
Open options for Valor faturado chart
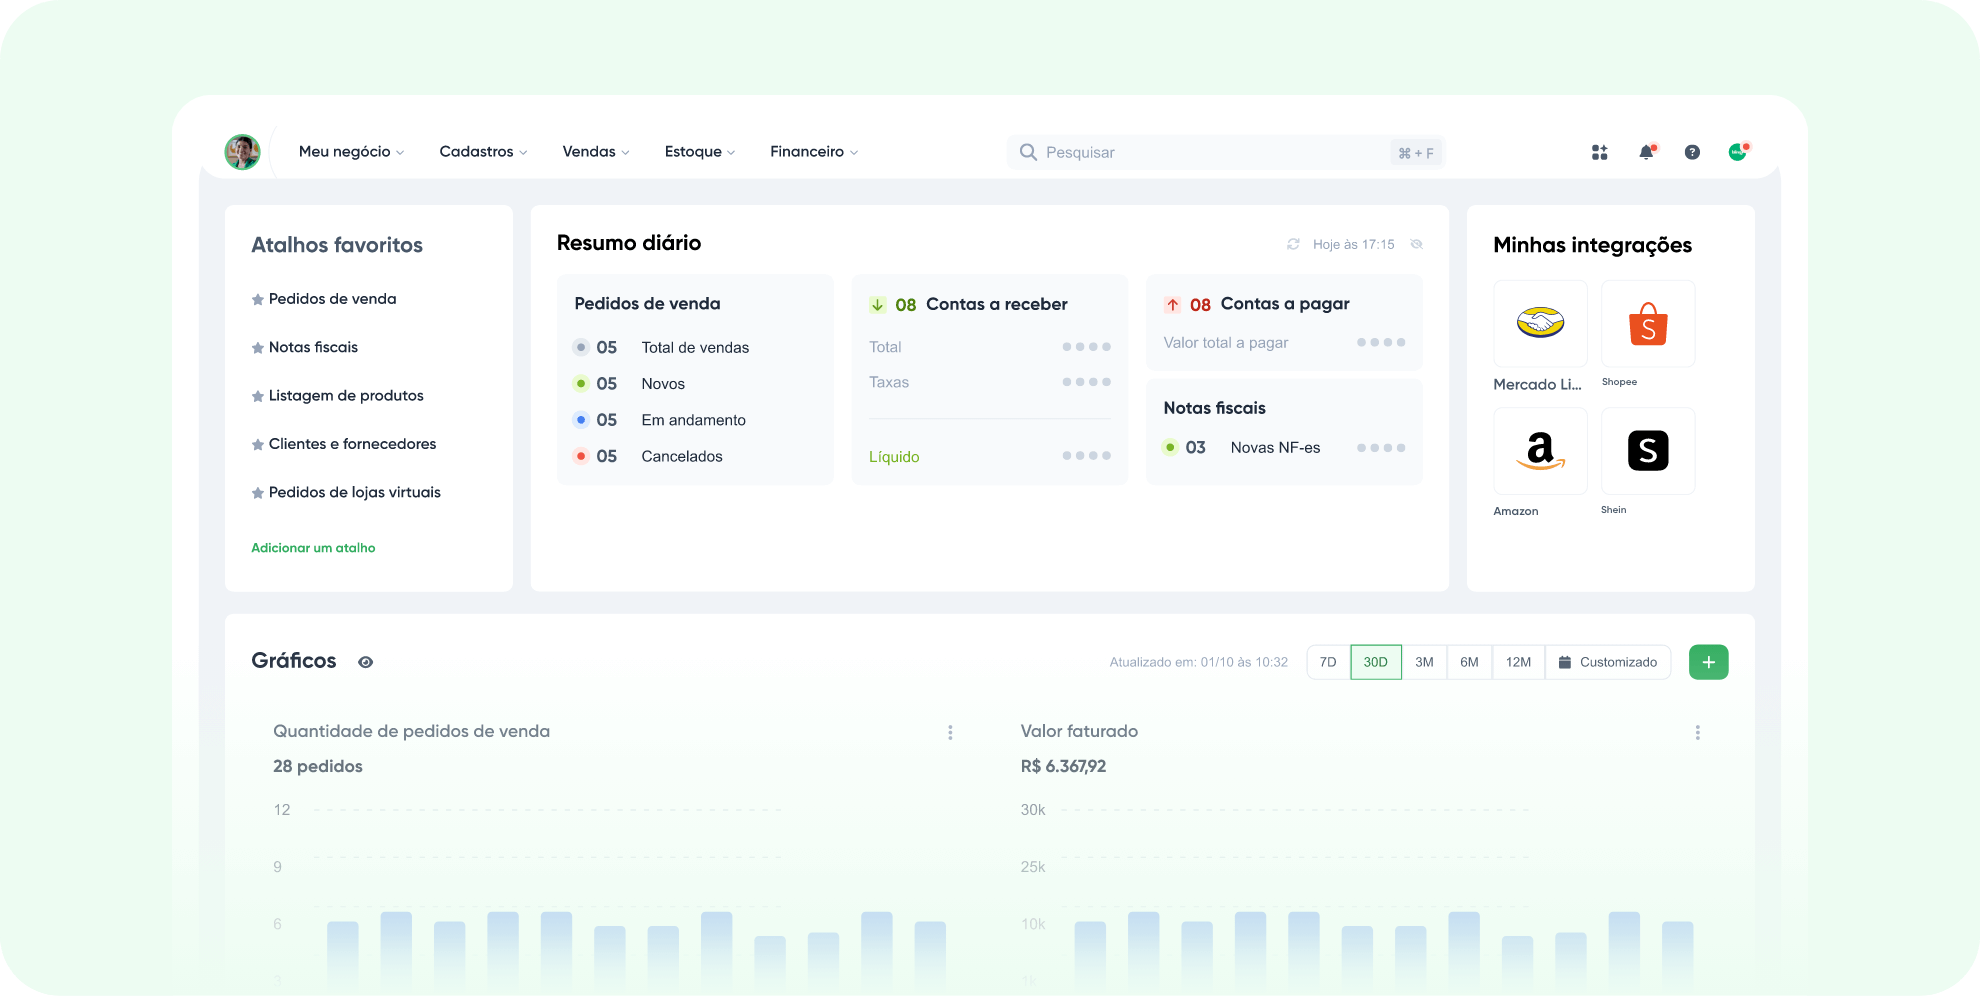(x=1697, y=733)
